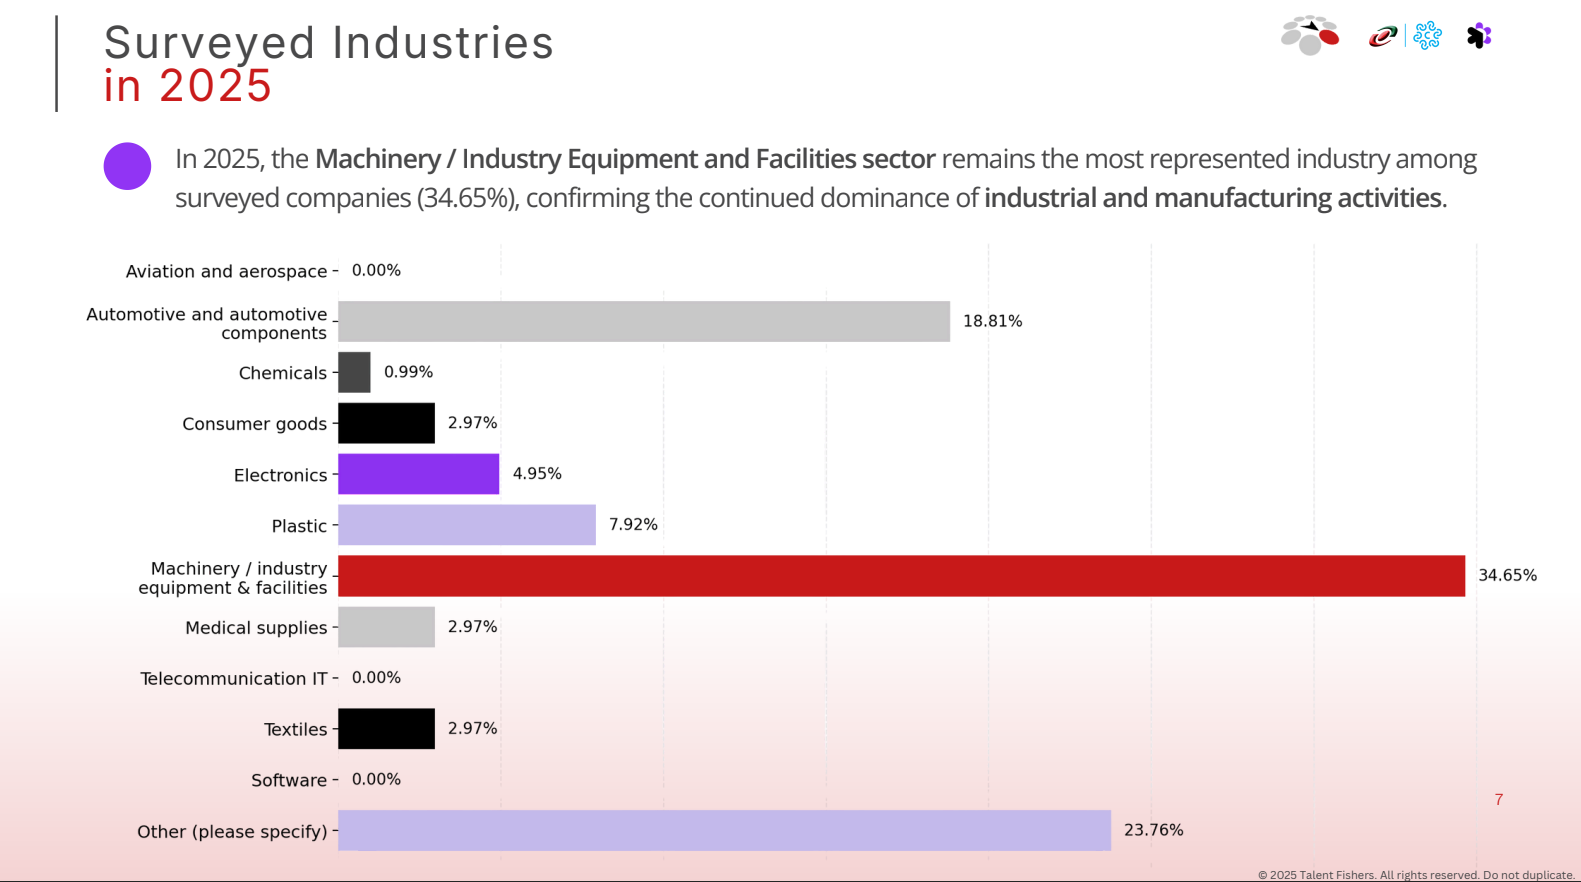
Task: Click the 23.76% value label
Action: (1153, 830)
